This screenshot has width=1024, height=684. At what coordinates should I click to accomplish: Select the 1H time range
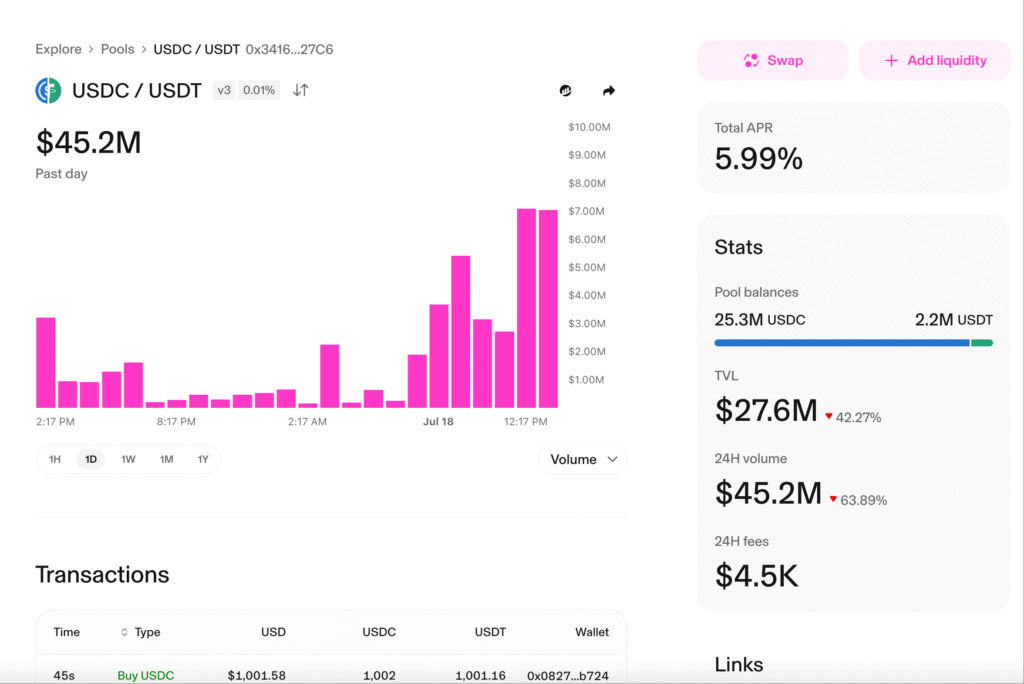click(55, 459)
